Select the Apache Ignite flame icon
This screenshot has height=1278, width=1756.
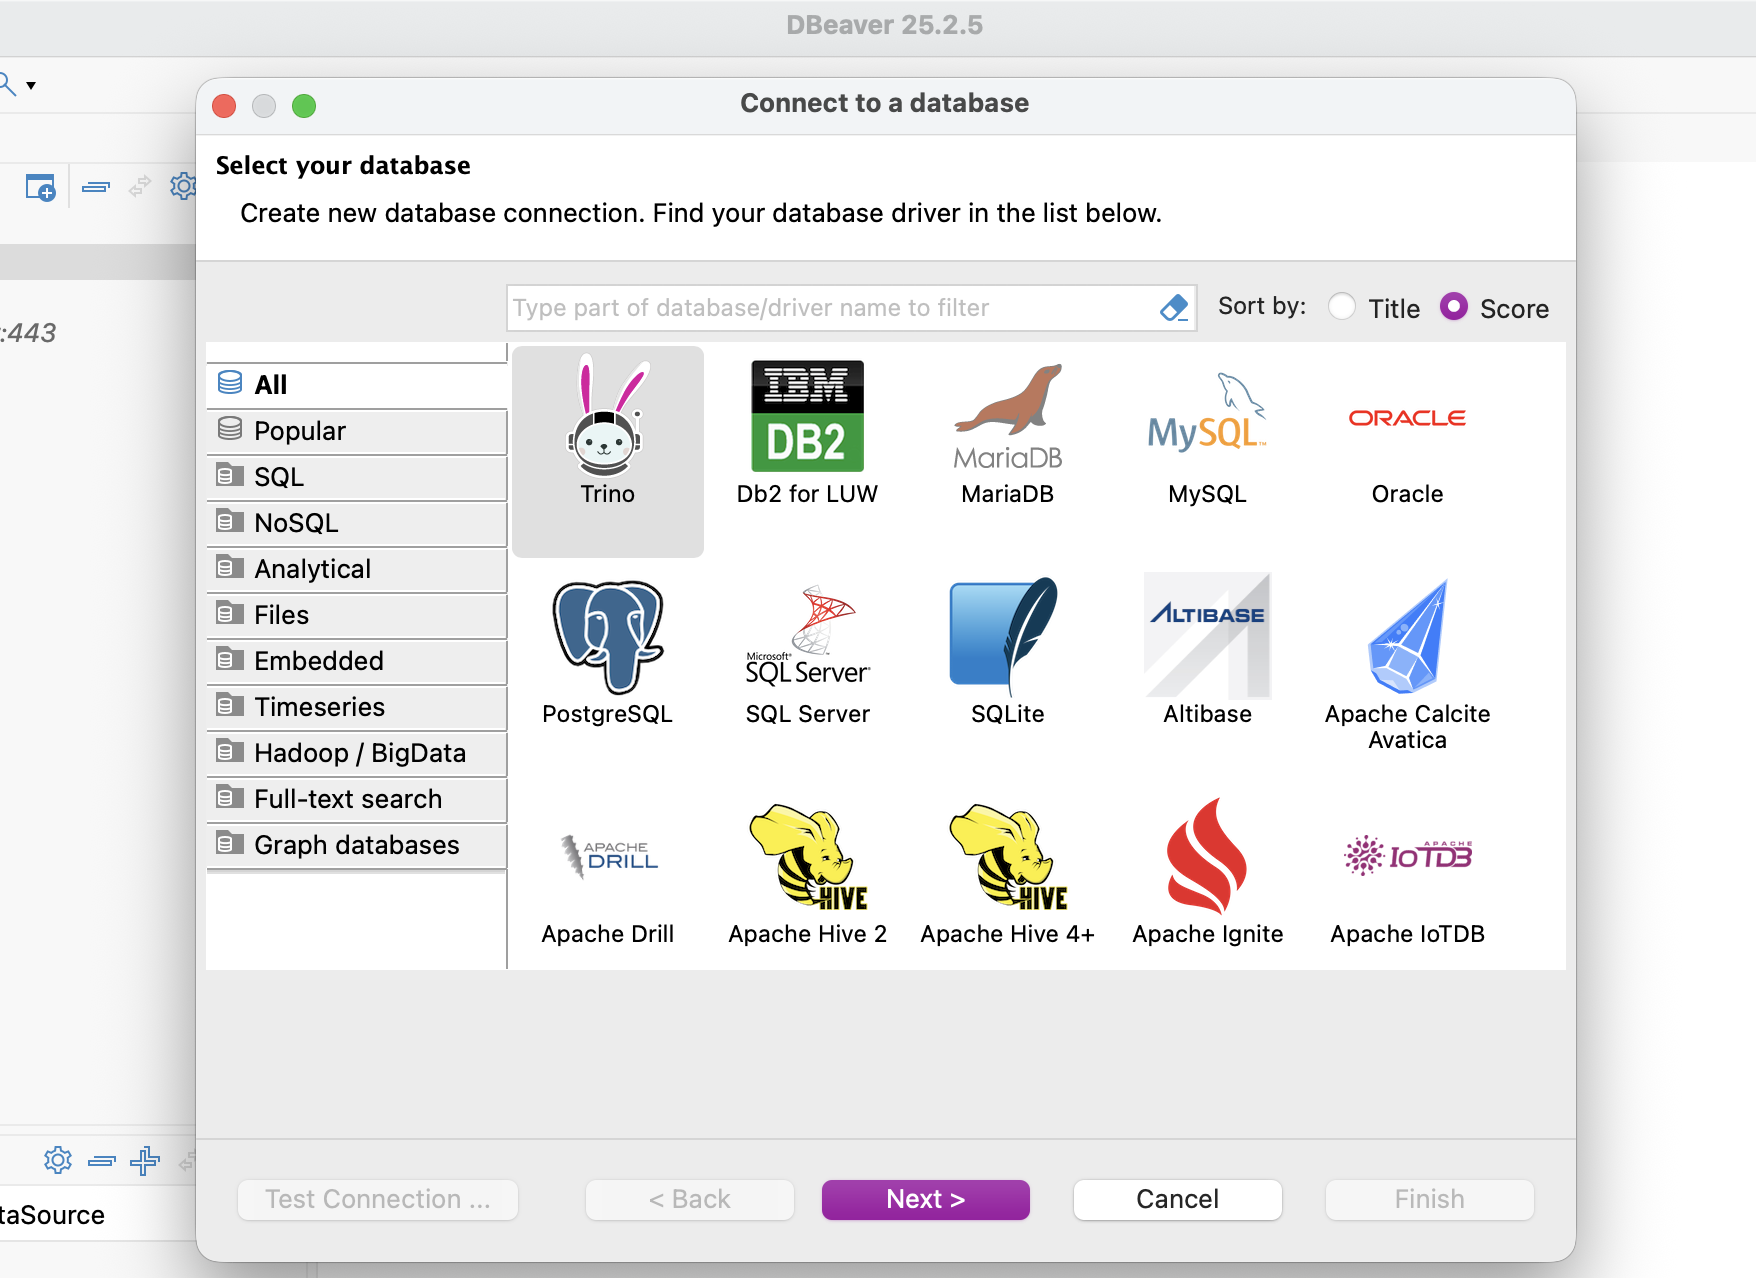(1207, 858)
